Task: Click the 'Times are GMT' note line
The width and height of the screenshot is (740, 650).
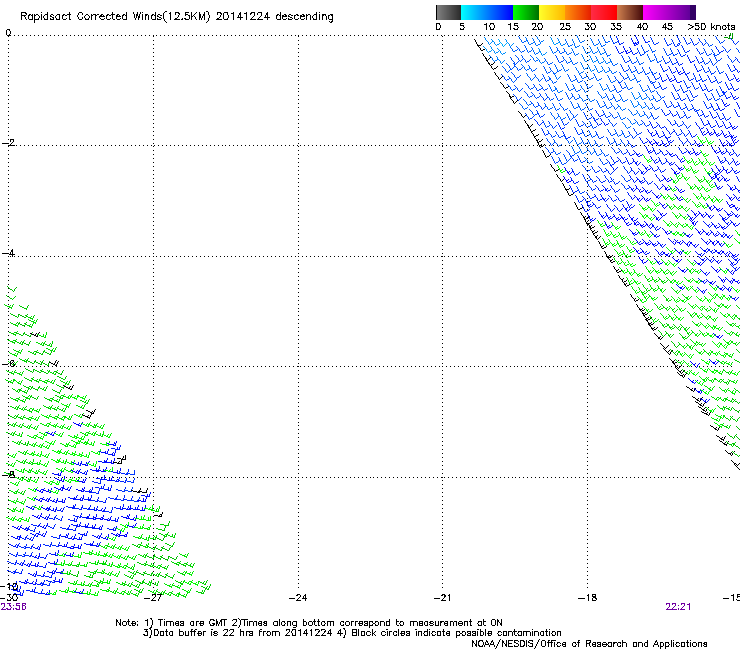Action: [x=309, y=623]
